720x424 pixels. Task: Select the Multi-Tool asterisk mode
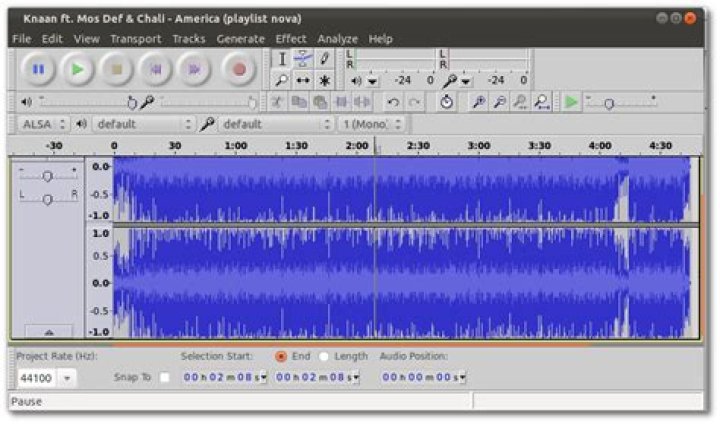[324, 80]
